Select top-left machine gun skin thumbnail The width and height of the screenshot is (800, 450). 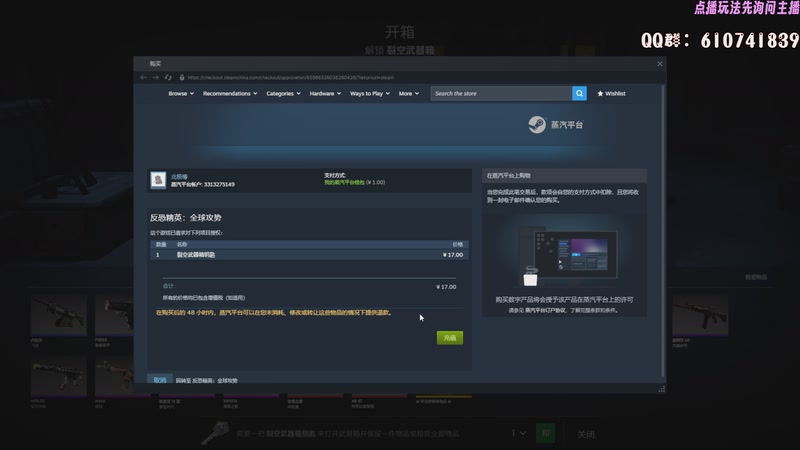(x=58, y=315)
